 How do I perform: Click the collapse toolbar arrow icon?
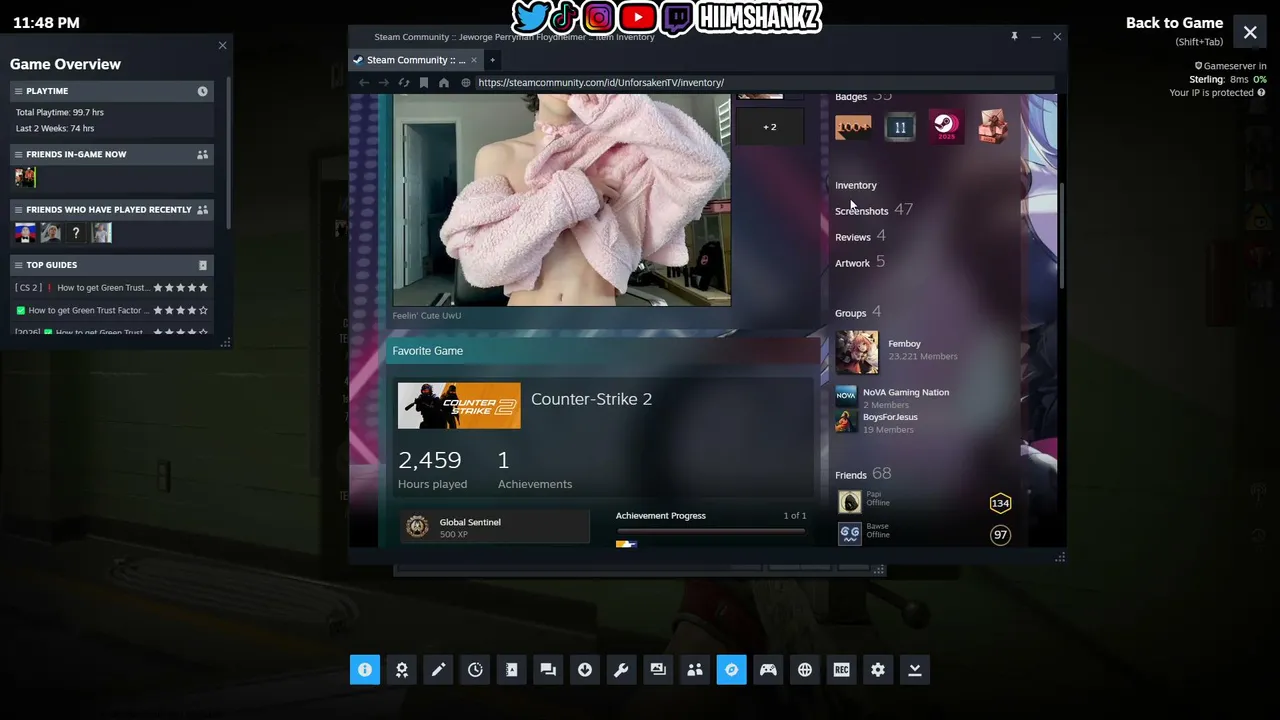pyautogui.click(x=914, y=670)
